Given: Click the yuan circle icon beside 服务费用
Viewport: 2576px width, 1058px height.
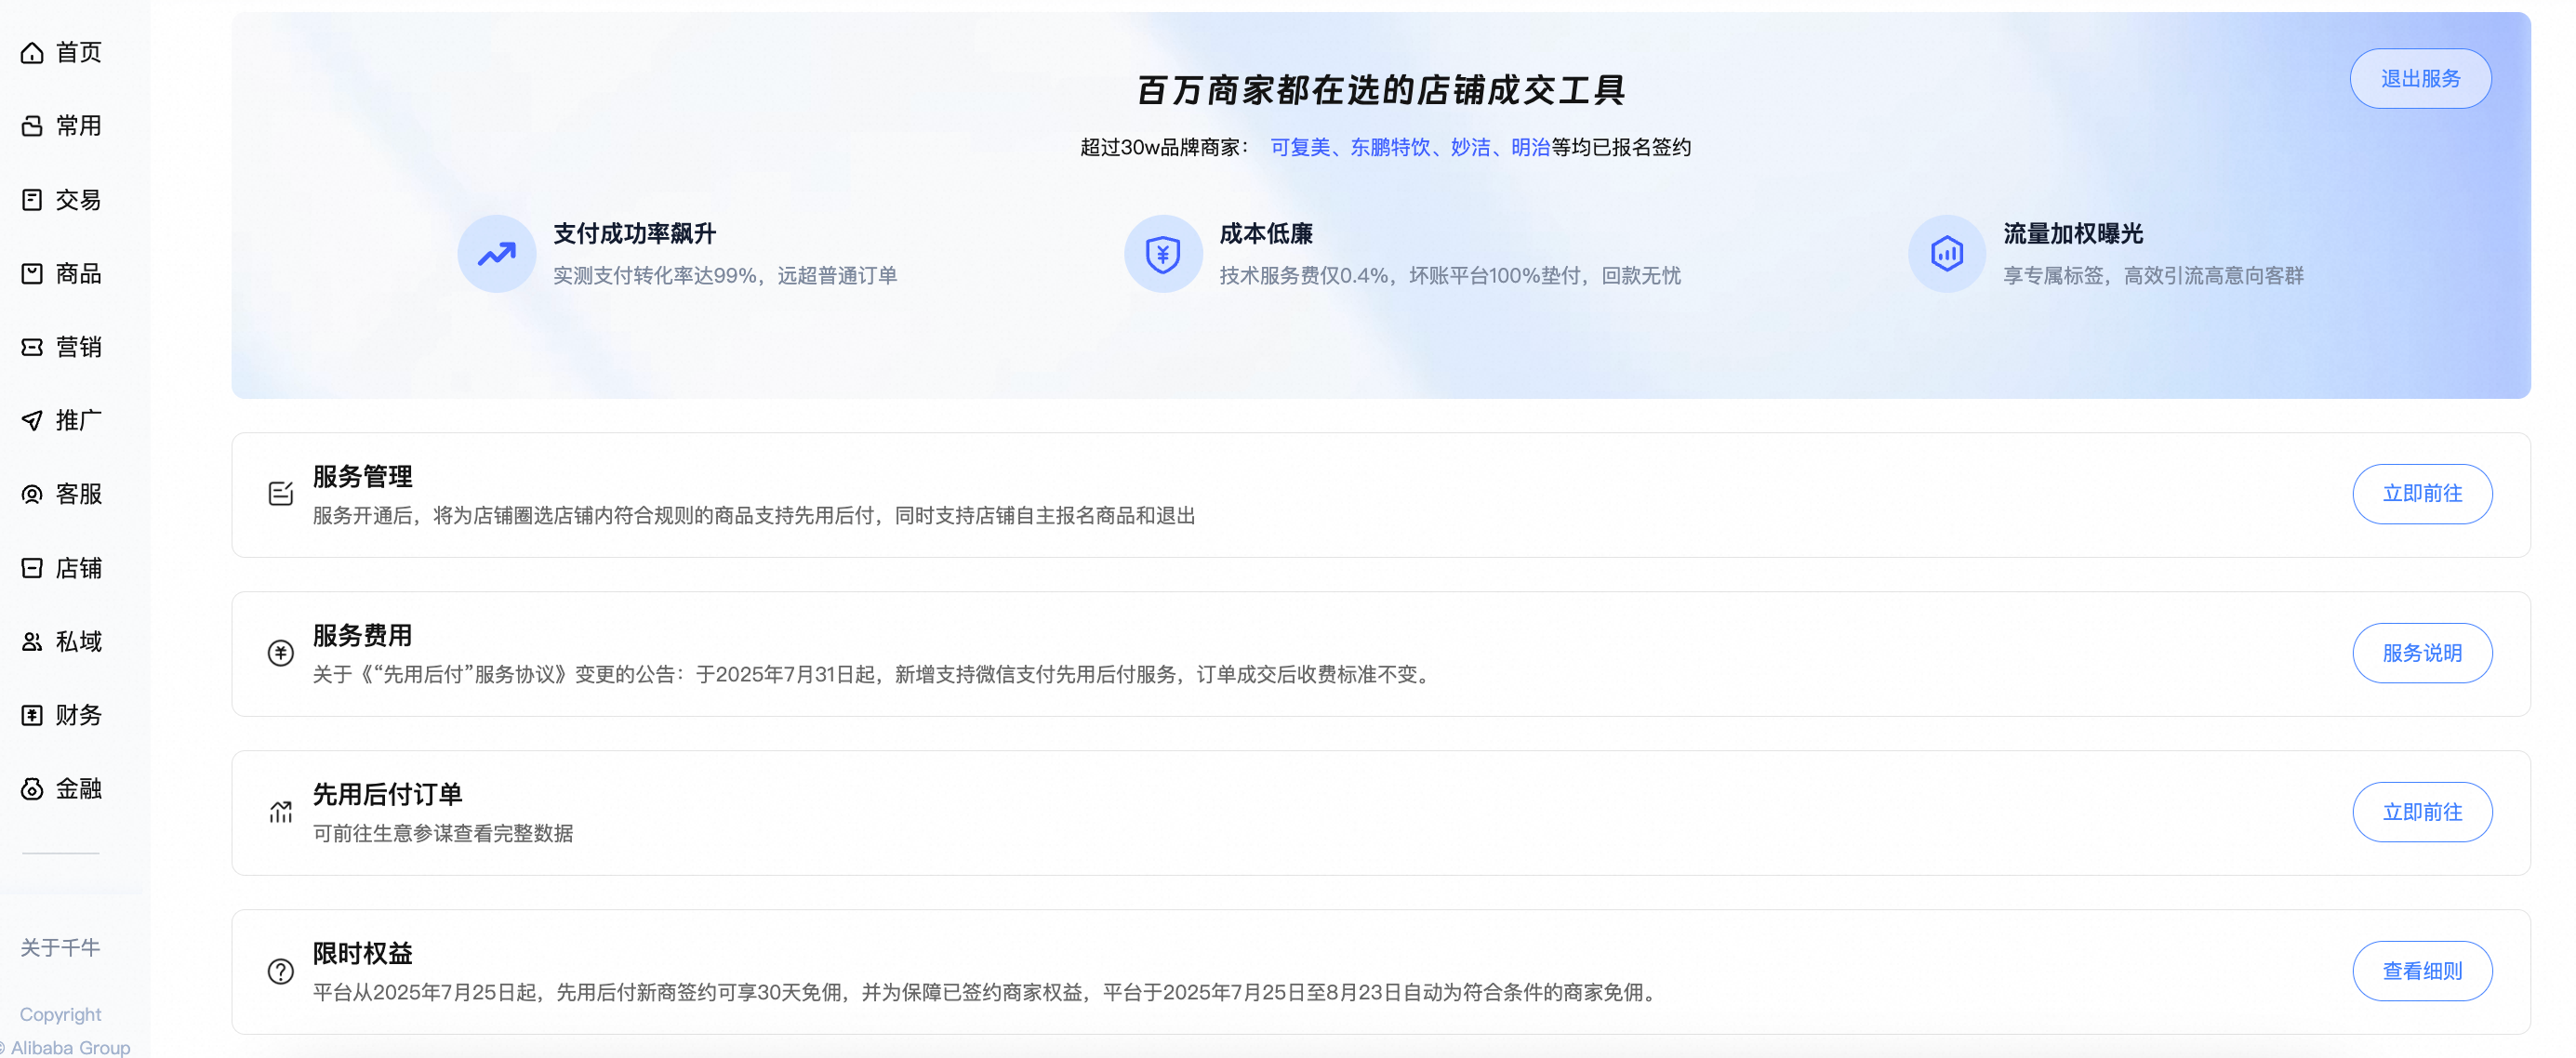Looking at the screenshot, I should click(281, 653).
